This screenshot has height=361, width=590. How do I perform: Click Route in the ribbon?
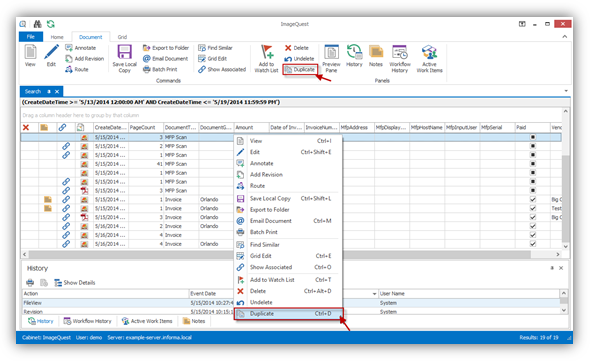point(77,69)
